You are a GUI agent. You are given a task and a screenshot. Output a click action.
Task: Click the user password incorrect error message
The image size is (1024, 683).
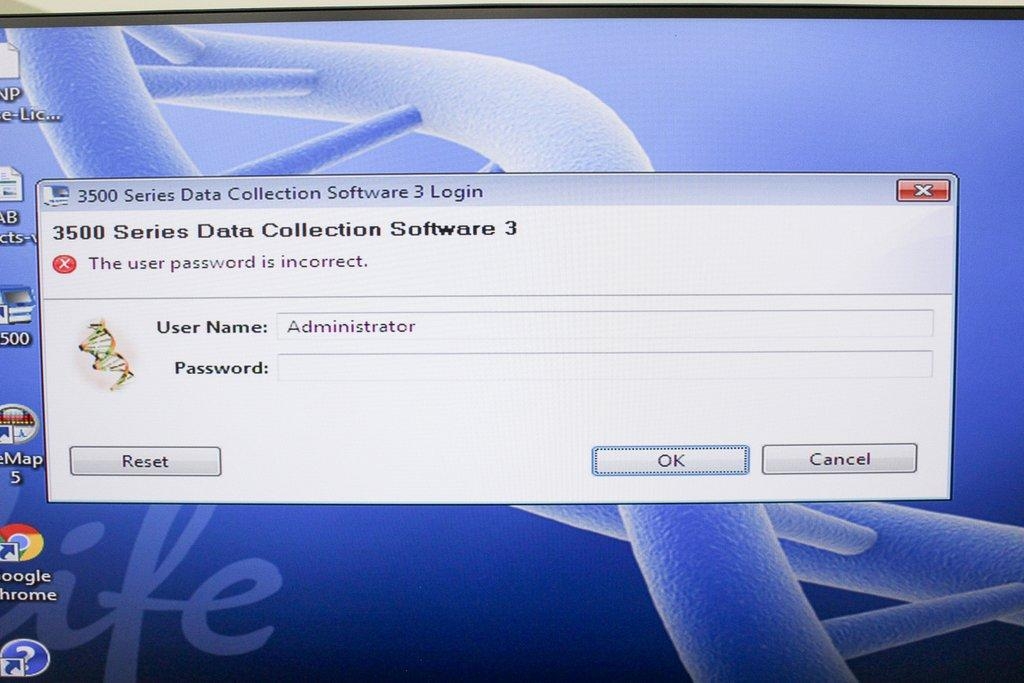[x=230, y=262]
